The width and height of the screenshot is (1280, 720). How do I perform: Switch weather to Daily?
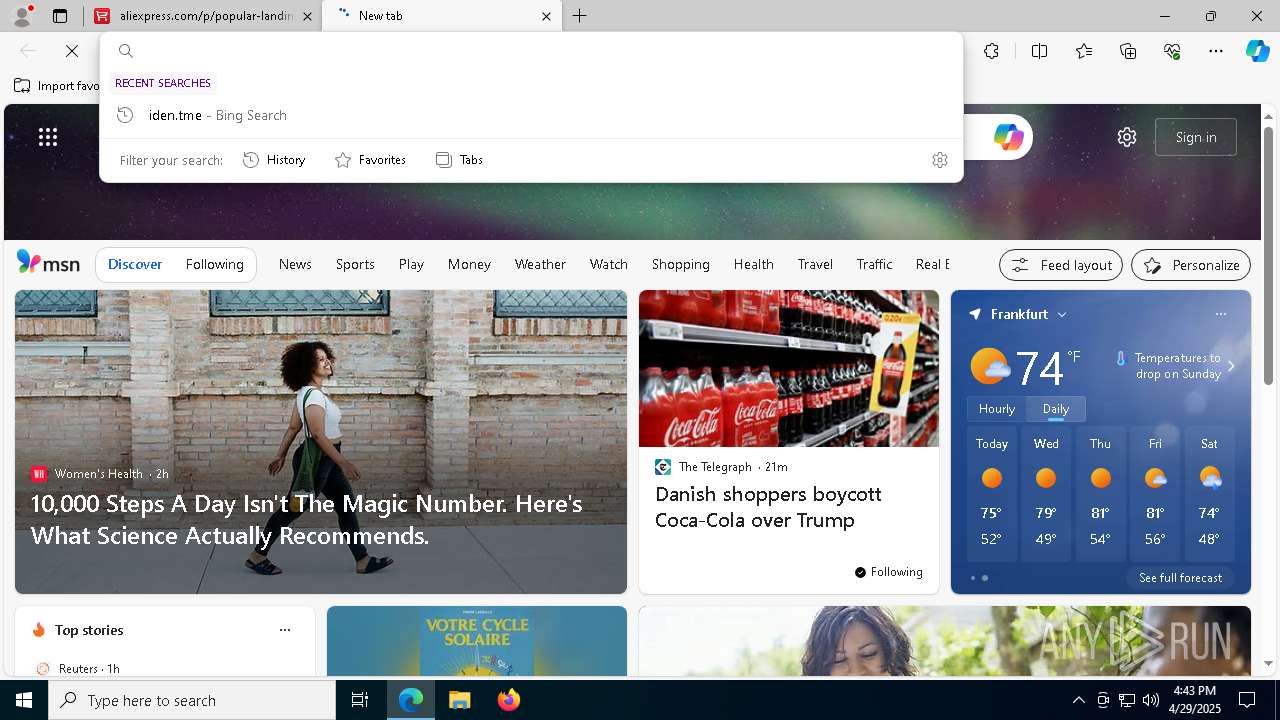coord(1056,409)
